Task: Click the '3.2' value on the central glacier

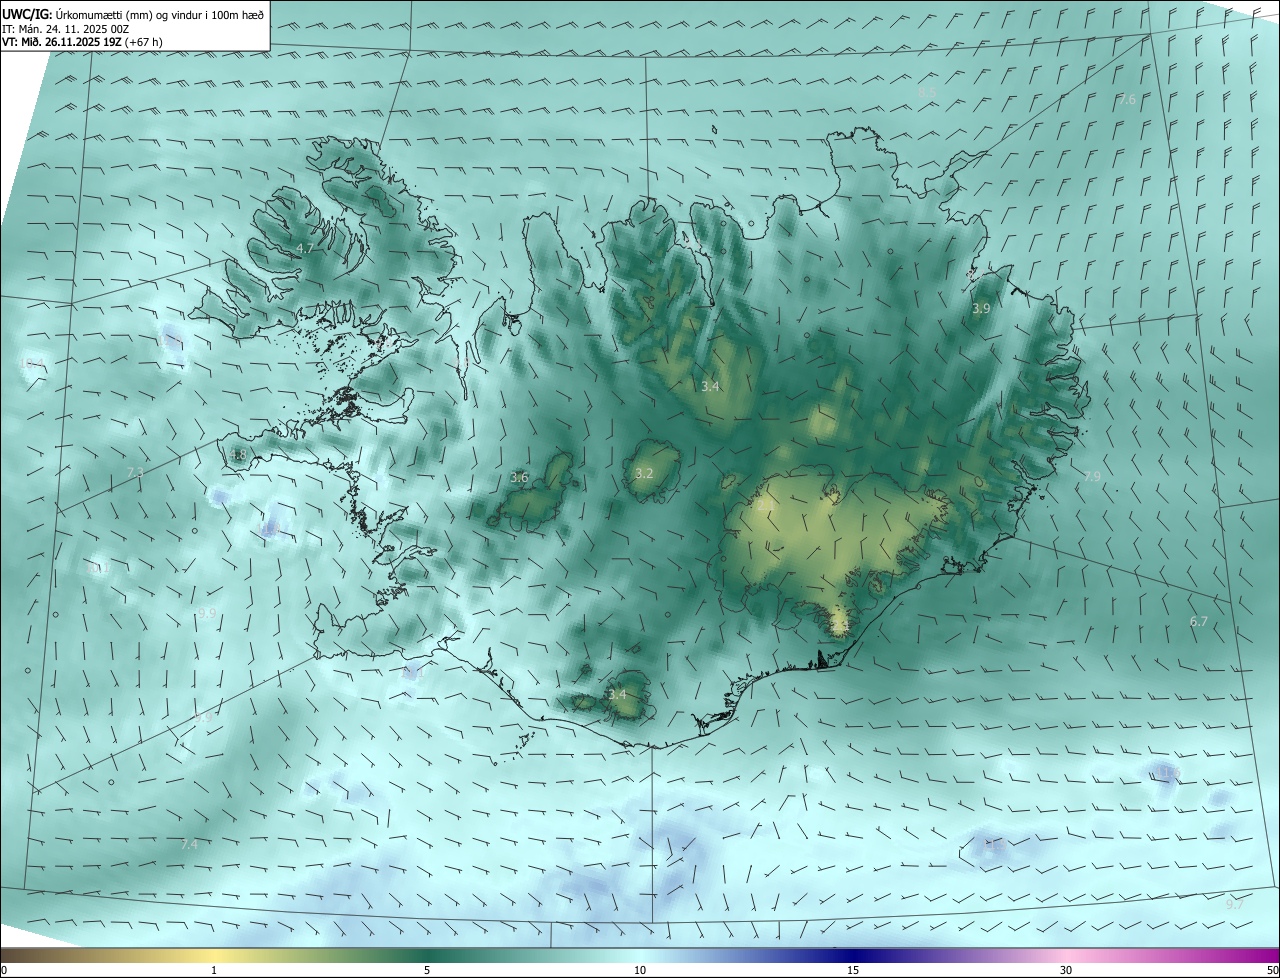Action: (644, 473)
